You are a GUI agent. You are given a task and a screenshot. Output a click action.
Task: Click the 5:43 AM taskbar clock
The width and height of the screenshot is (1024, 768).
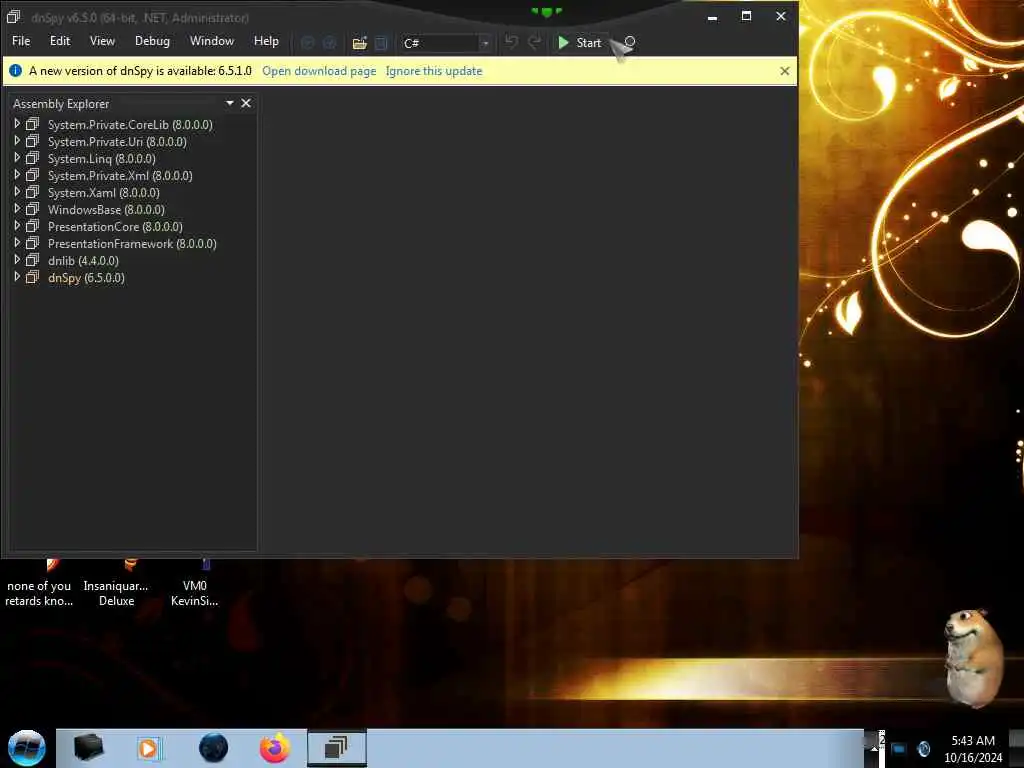click(x=973, y=749)
